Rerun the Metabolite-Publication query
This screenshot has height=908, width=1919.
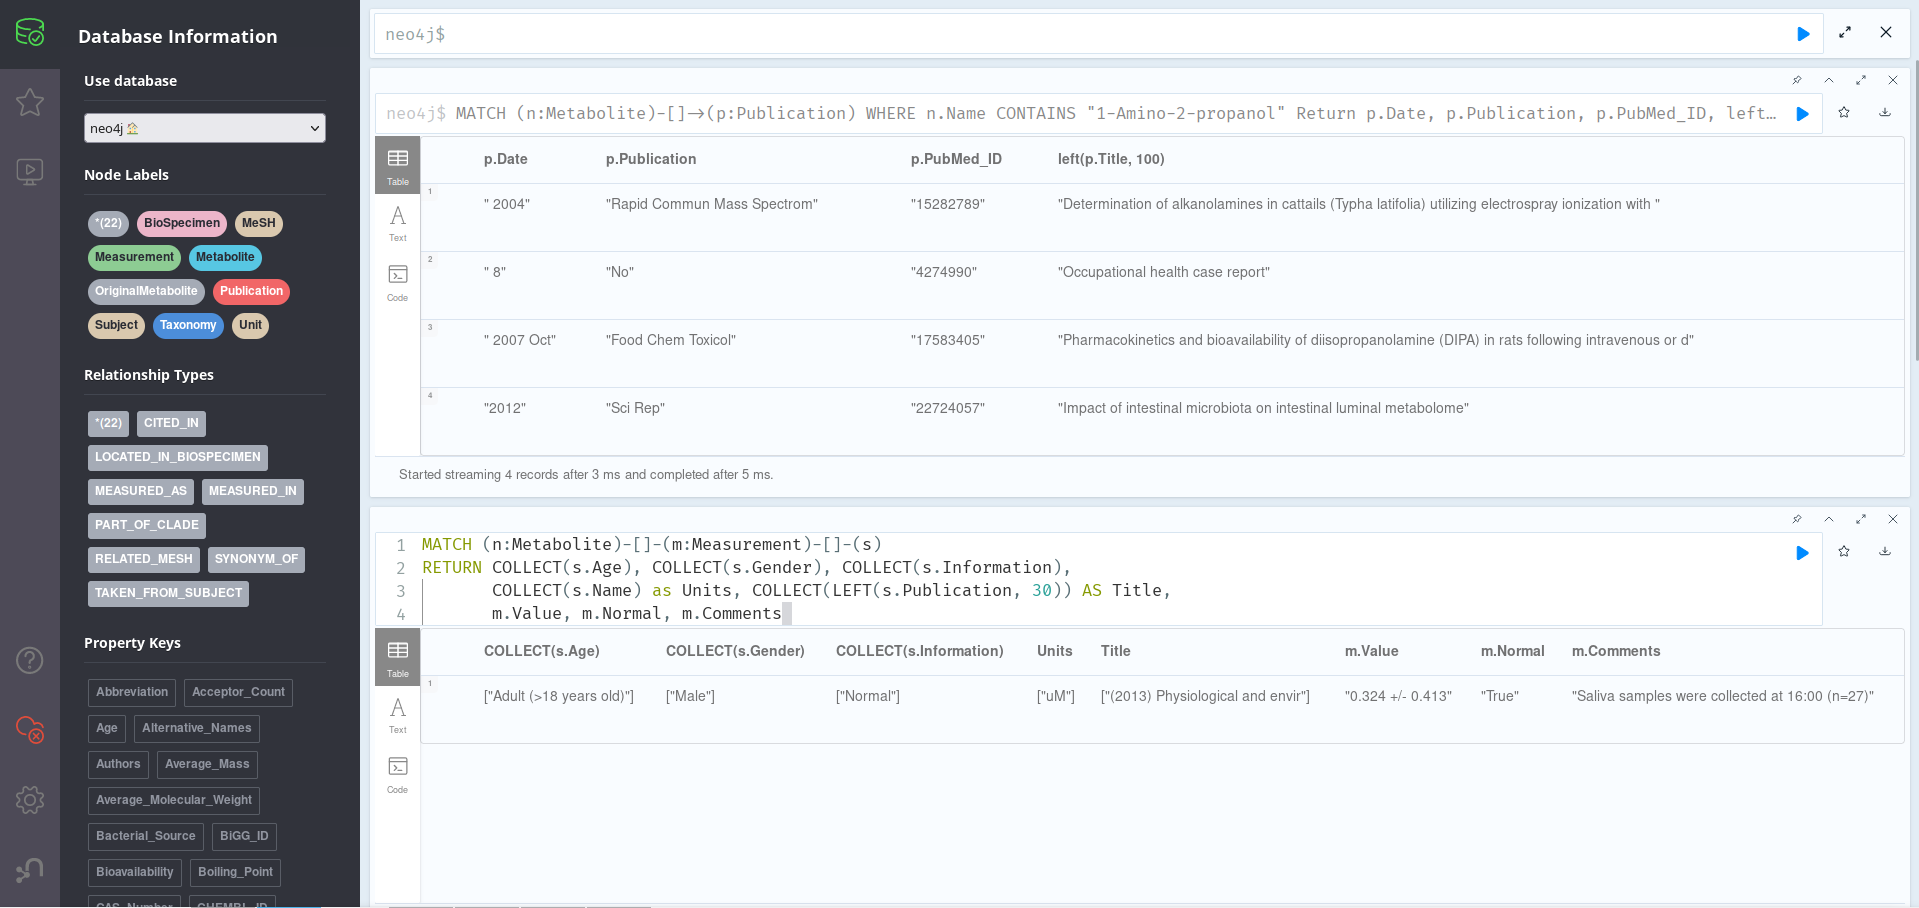1803,114
